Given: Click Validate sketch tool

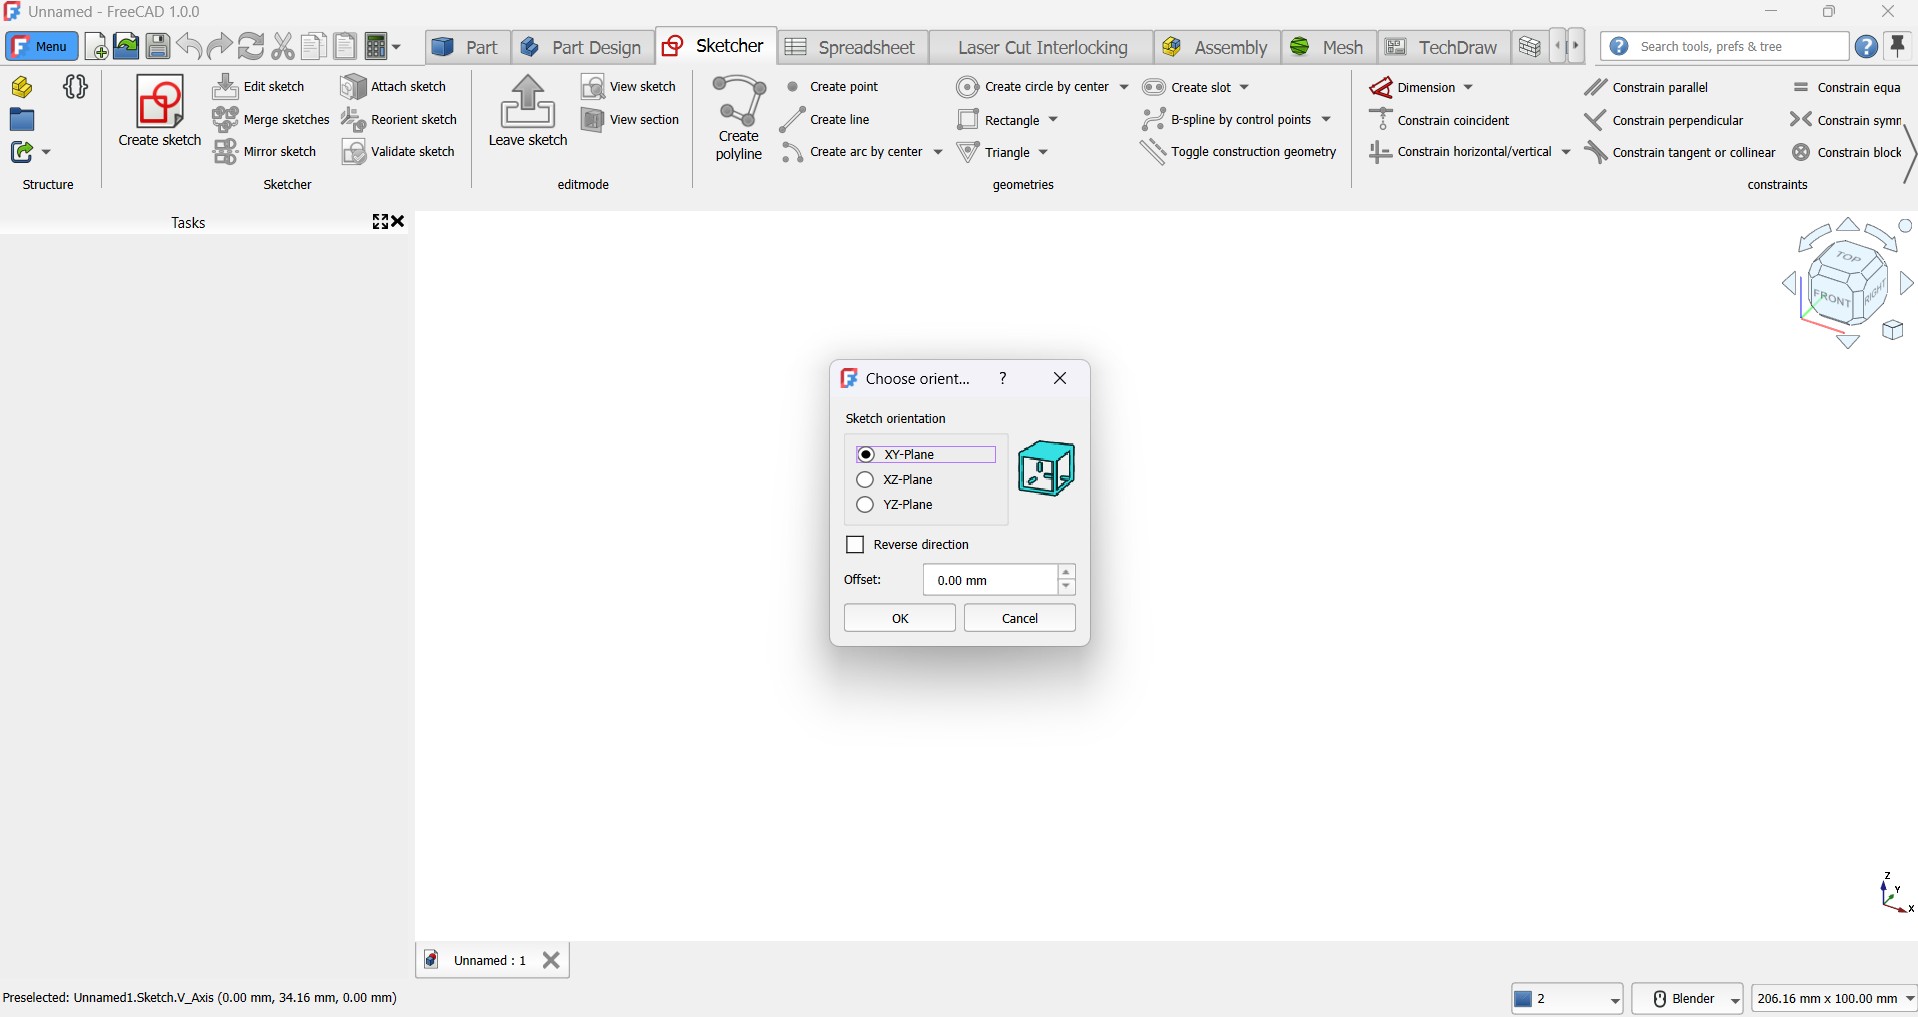Looking at the screenshot, I should [399, 151].
